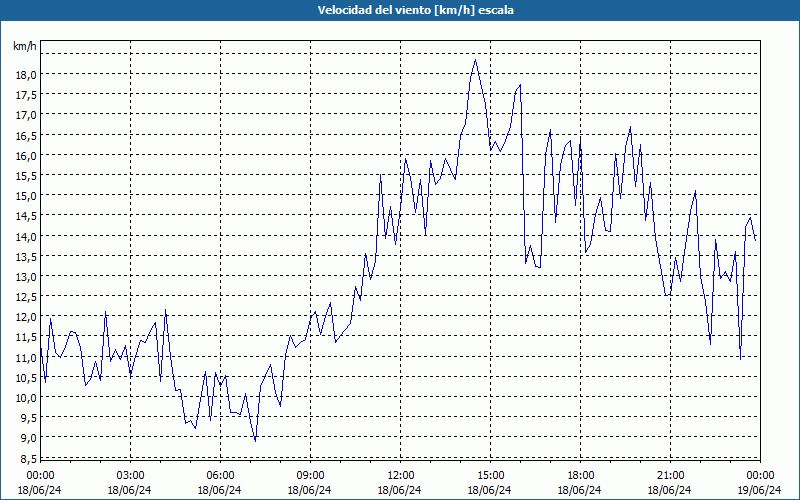Screen dimensions: 800x500
Task: Click the 9,5 y-axis value
Action: (28, 418)
